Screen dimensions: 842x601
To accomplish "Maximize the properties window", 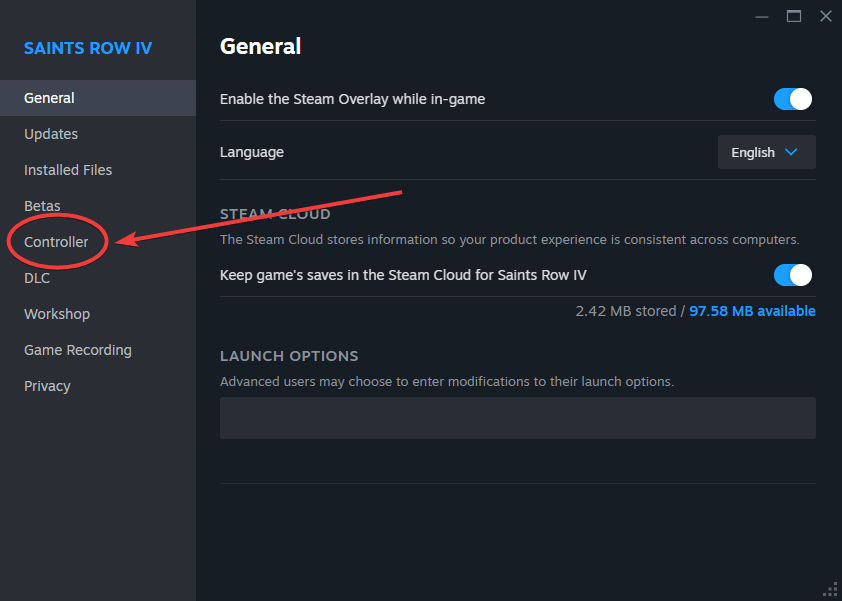I will [794, 17].
